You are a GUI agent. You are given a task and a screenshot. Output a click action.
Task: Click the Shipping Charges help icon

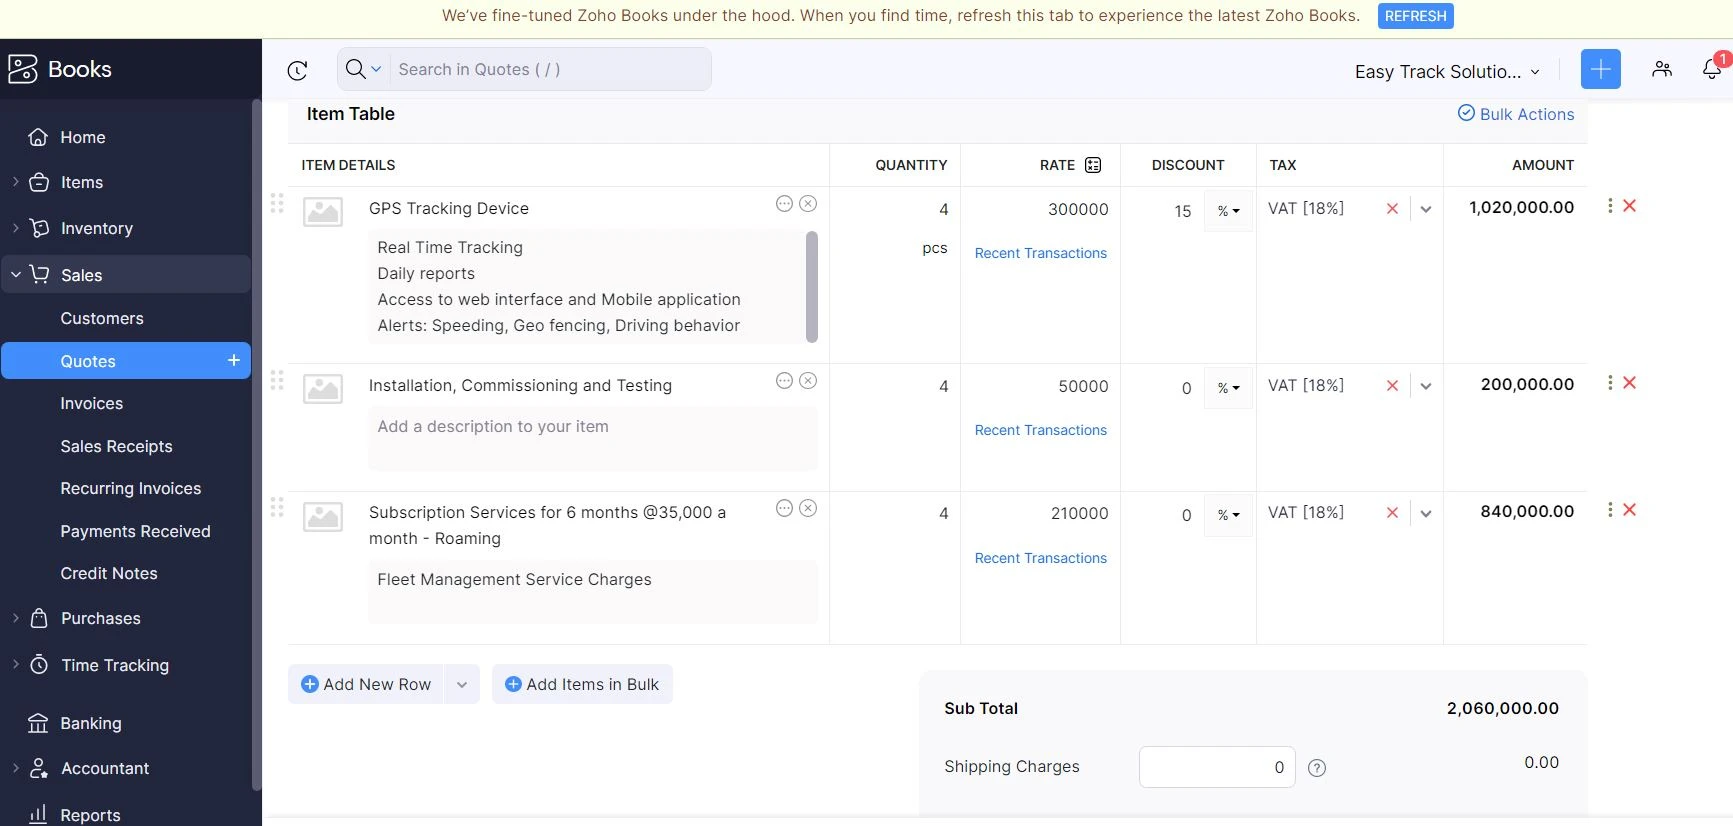pos(1317,768)
